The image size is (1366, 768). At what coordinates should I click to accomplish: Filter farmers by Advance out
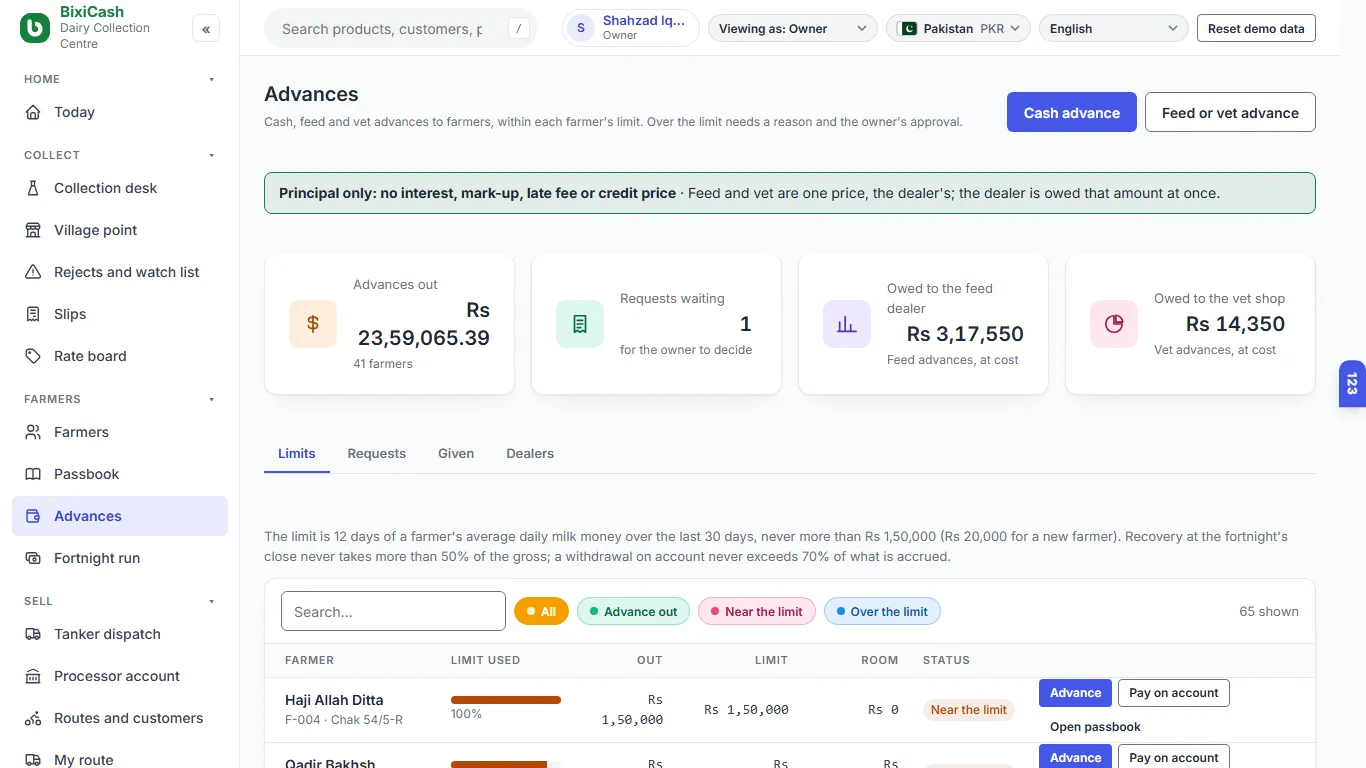[633, 611]
